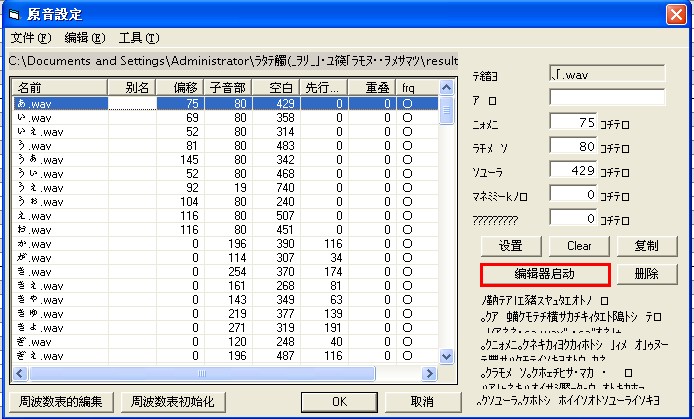Viewport: 694px width, 419px height.
Task: Click the 复制 button
Action: (647, 246)
